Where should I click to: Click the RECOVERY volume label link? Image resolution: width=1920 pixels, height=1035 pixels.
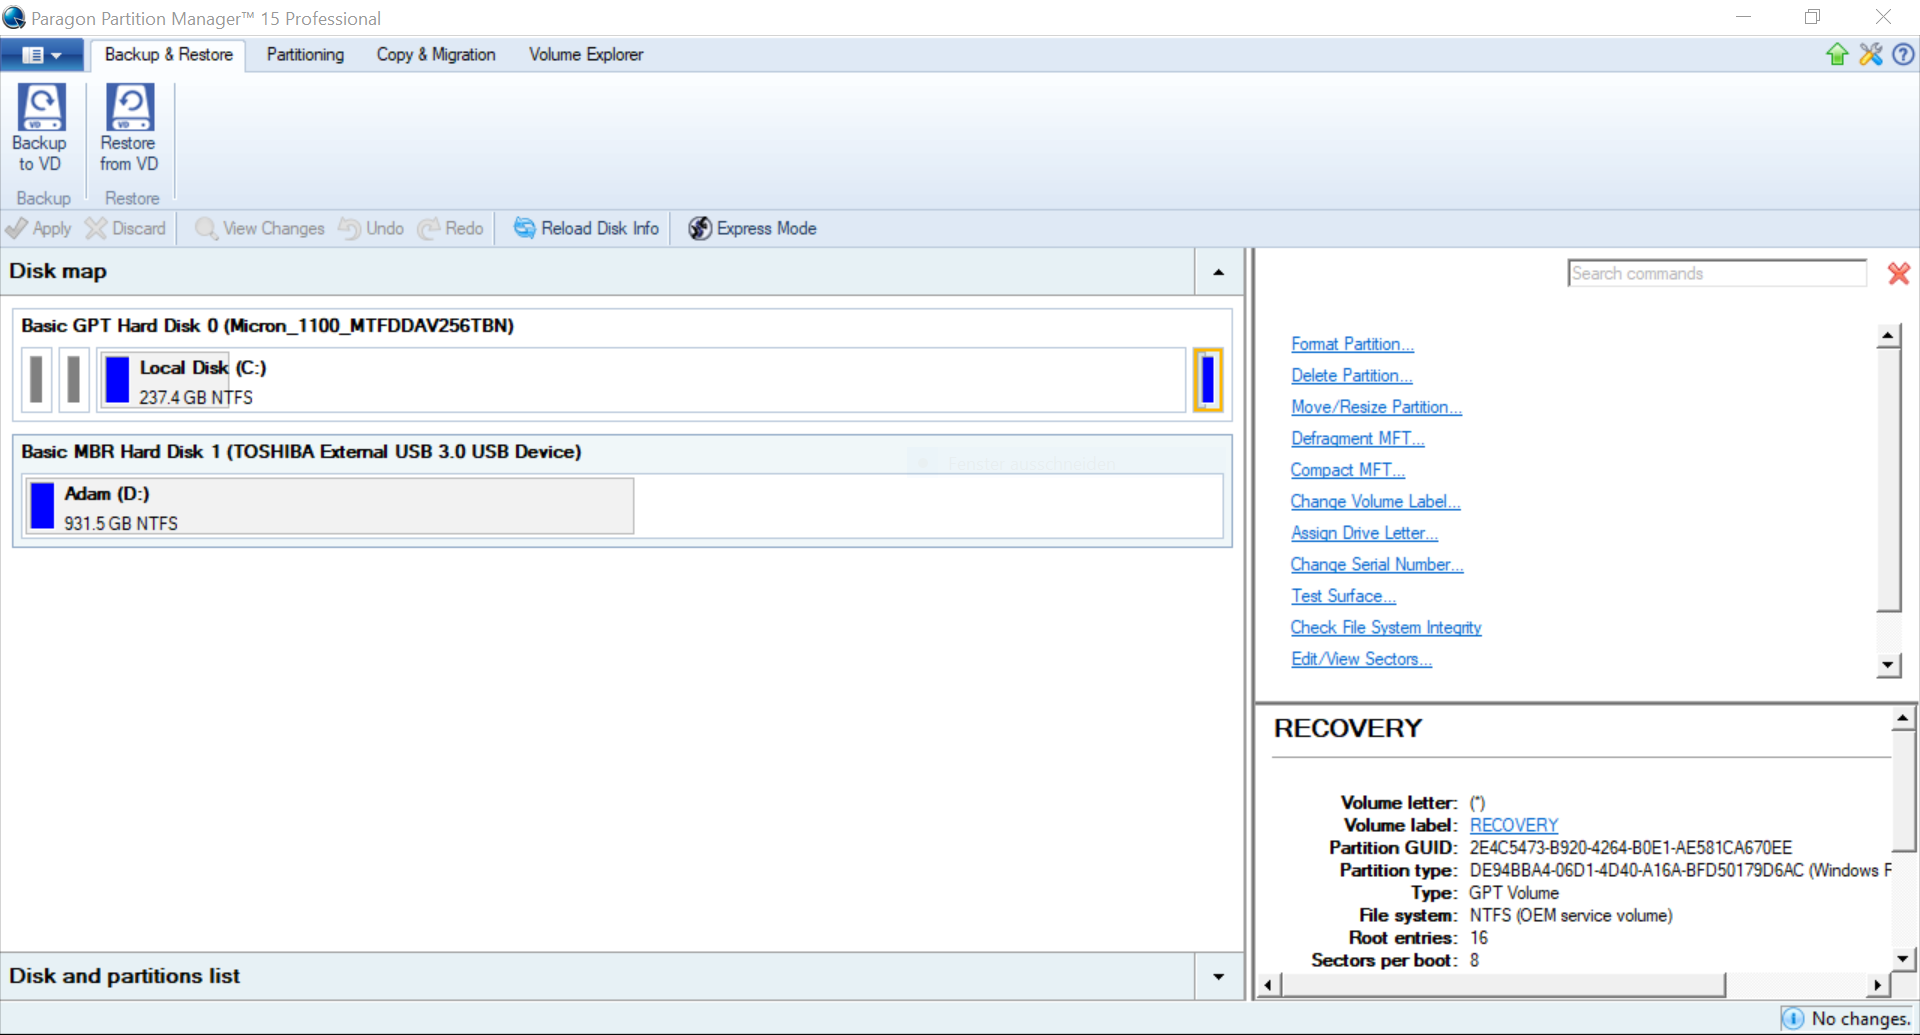click(x=1514, y=826)
